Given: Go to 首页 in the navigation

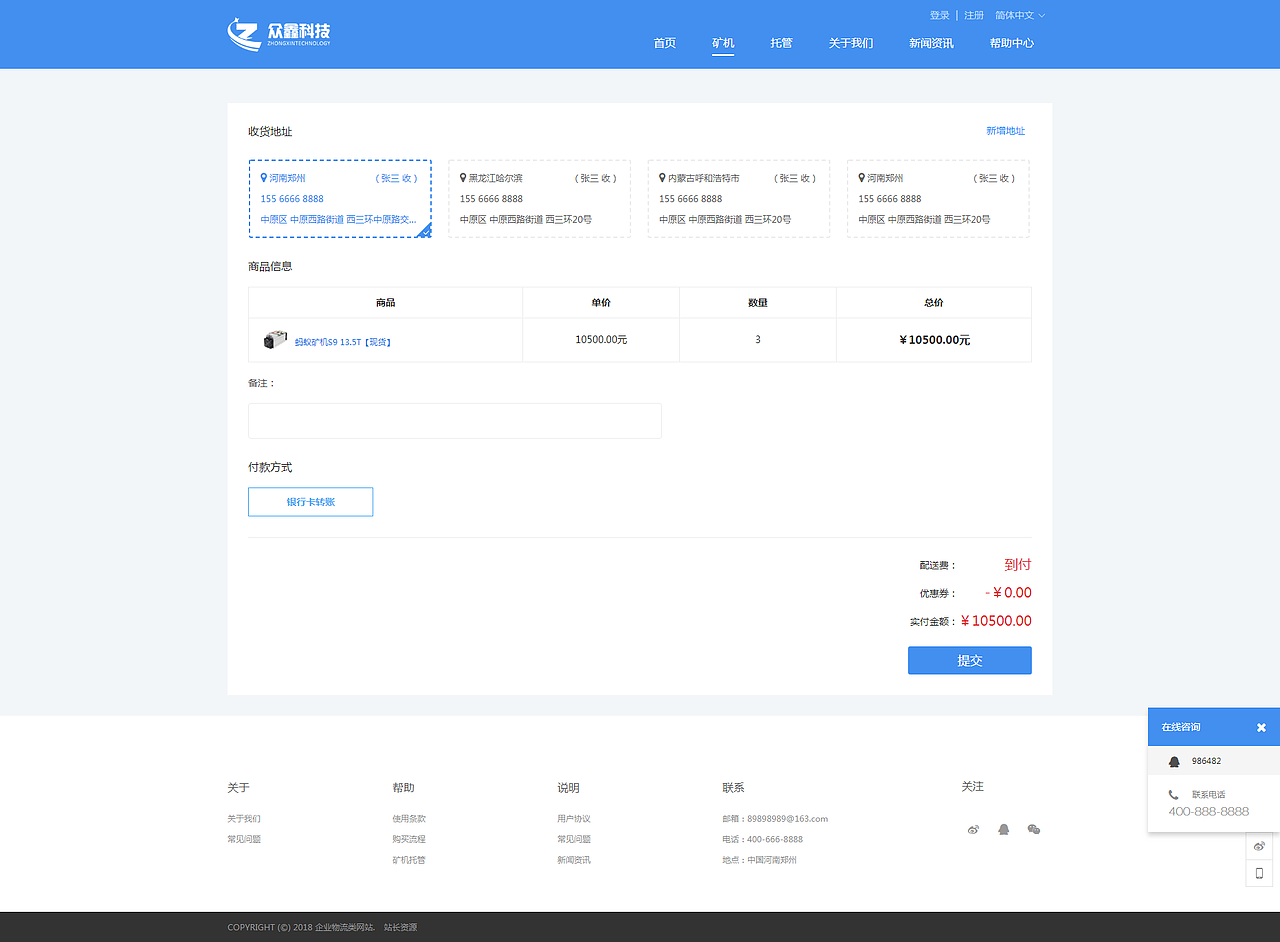Looking at the screenshot, I should point(664,43).
